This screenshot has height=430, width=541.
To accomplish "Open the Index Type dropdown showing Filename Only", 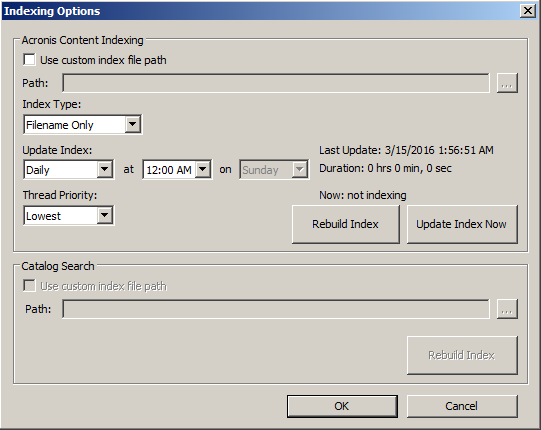I will [x=82, y=124].
